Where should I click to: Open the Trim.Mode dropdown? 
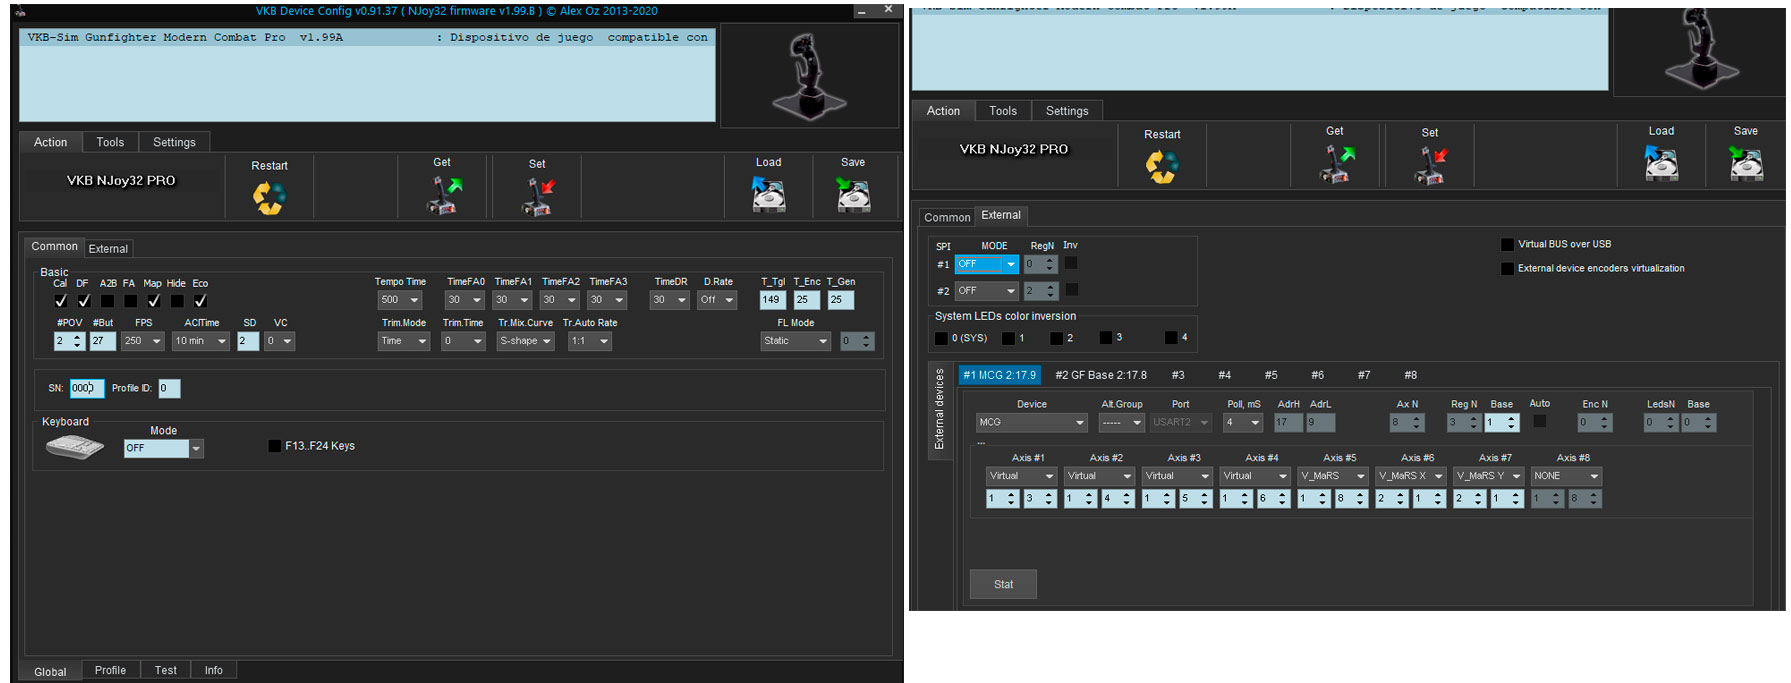pos(404,341)
